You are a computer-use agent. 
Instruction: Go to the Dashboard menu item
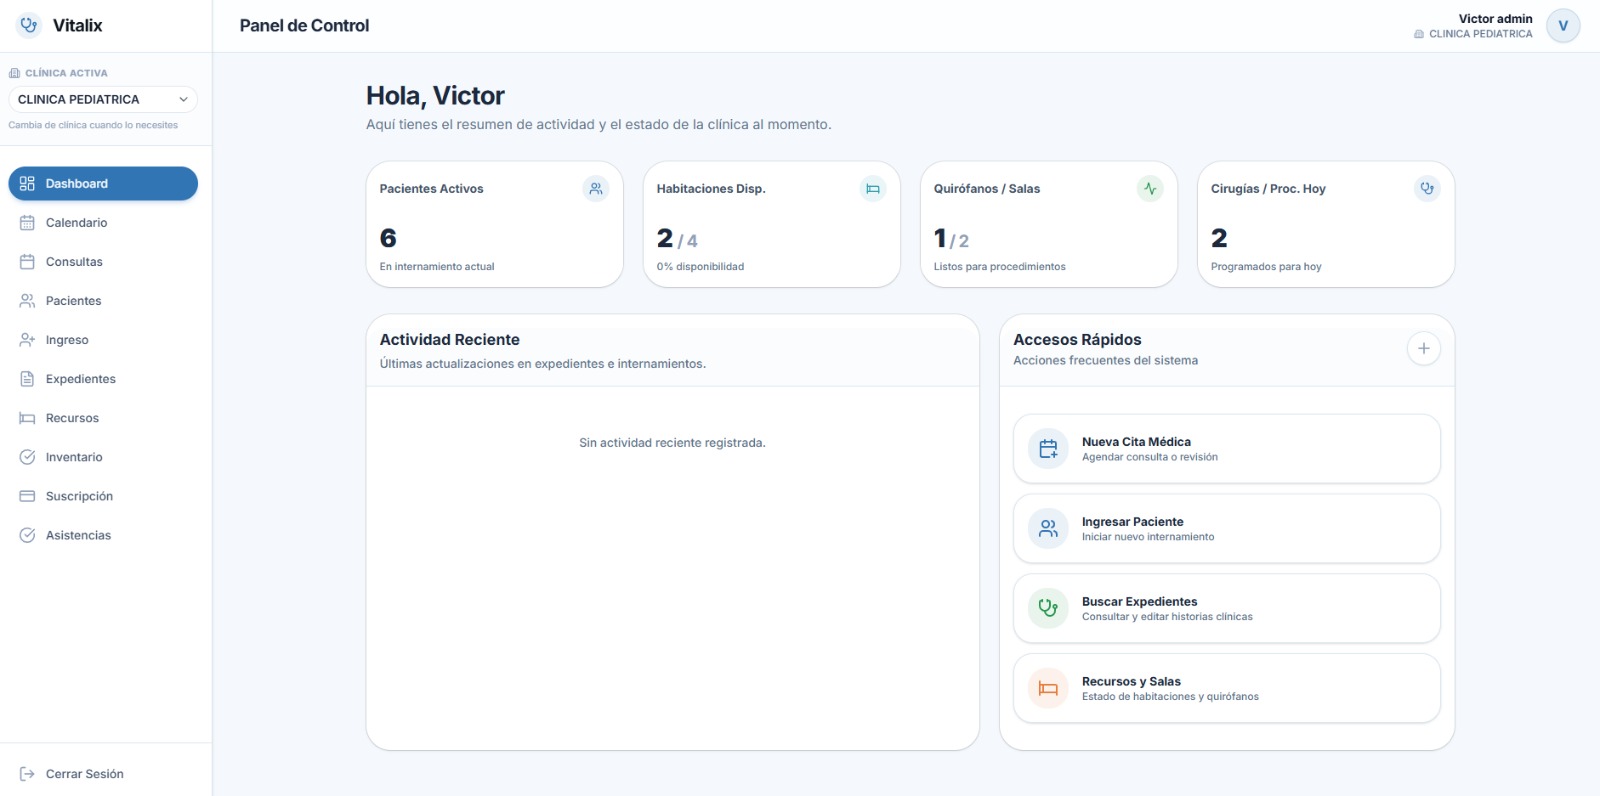103,183
